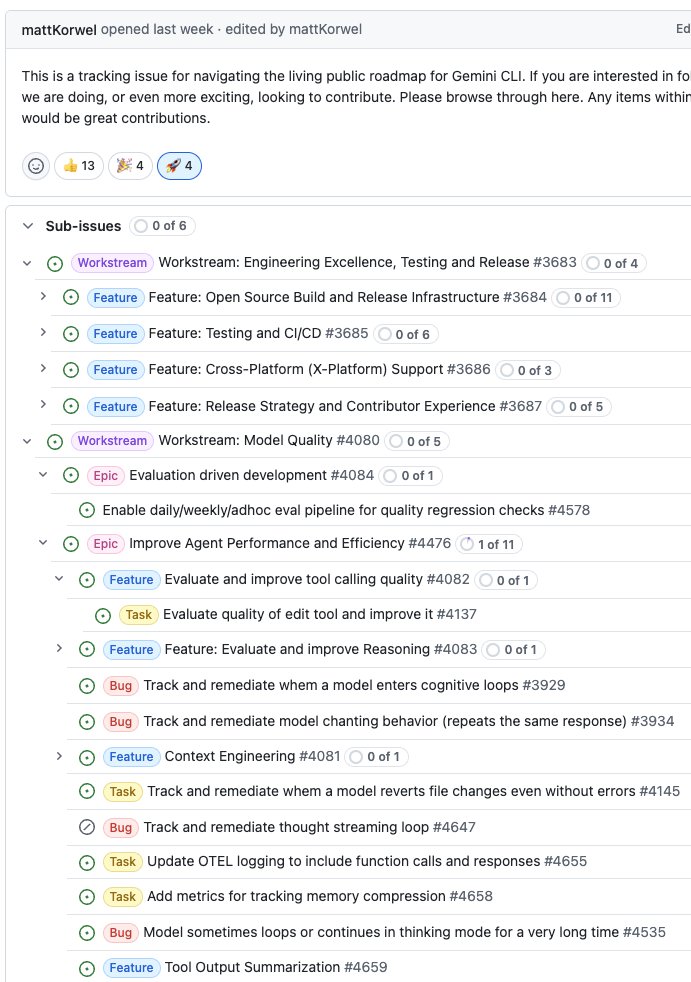This screenshot has width=691, height=982.
Task: Click the Workstream label on issue #3683
Action: (112, 263)
